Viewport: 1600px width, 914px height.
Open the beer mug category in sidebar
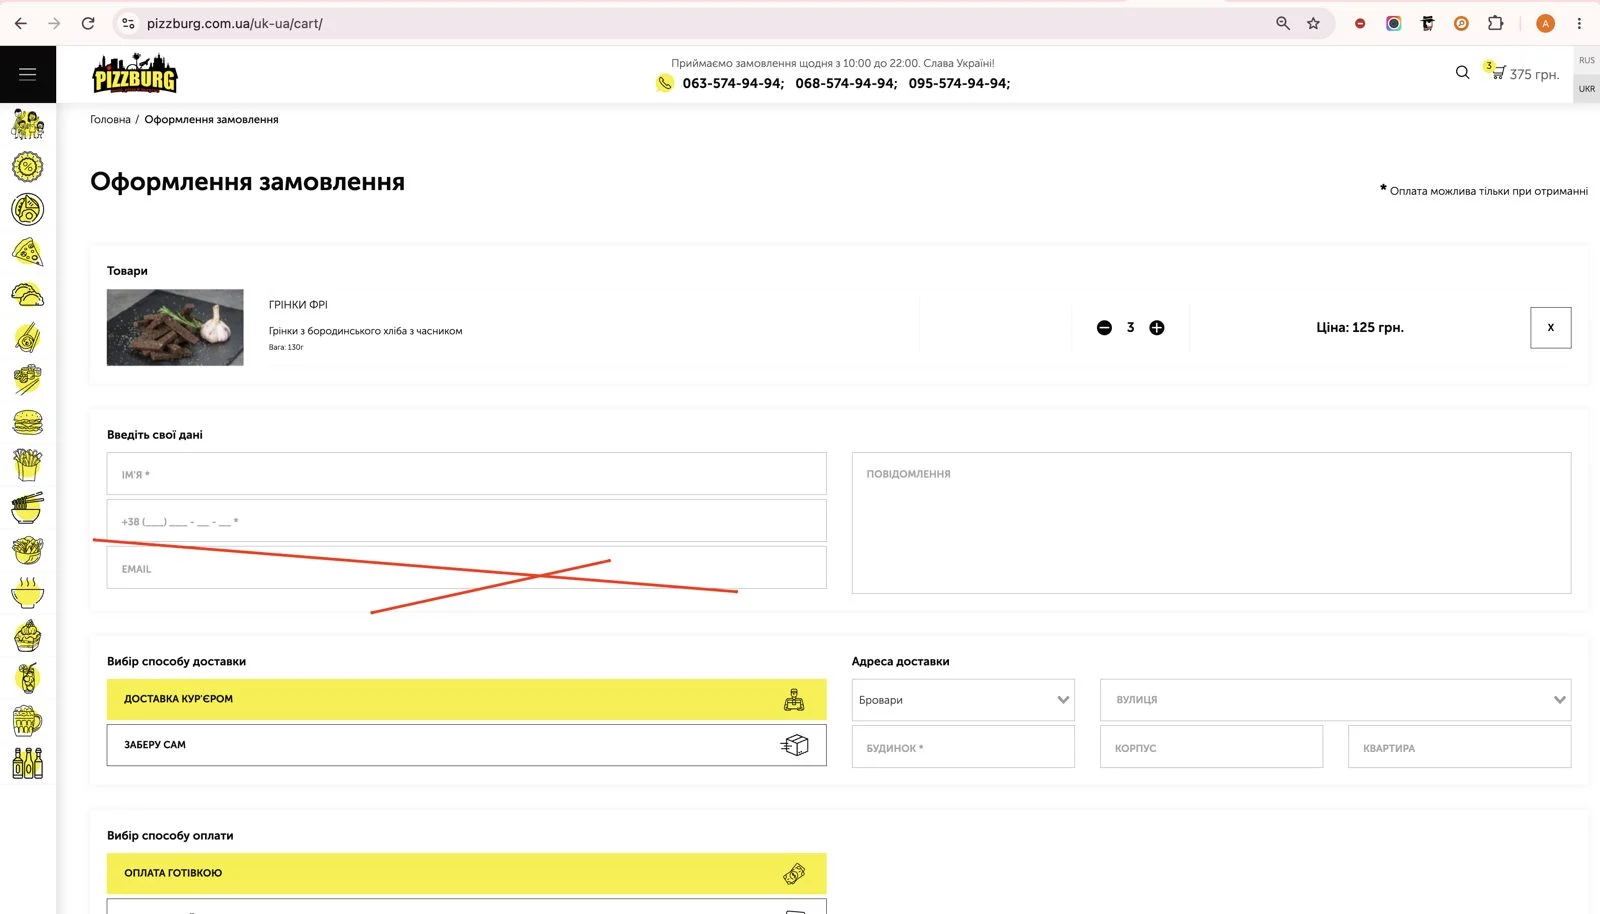tap(28, 721)
